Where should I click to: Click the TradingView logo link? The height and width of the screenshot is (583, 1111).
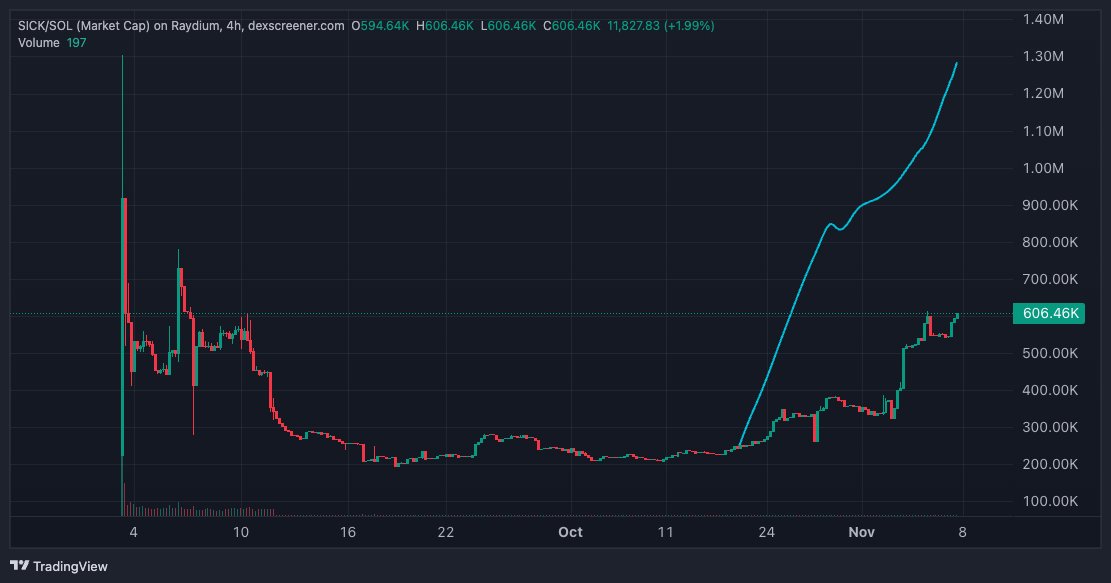[x=59, y=566]
